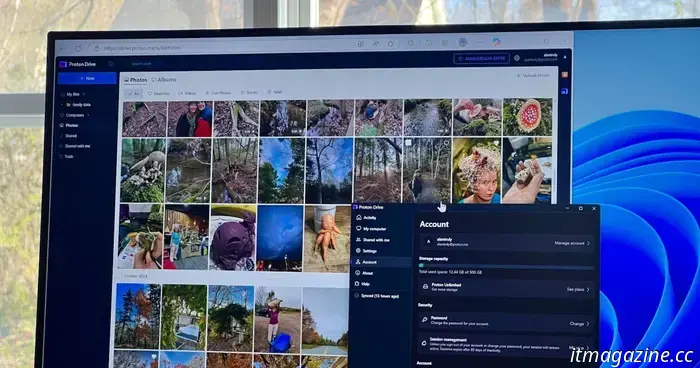Open Help in desktop app sidebar

[x=362, y=284]
